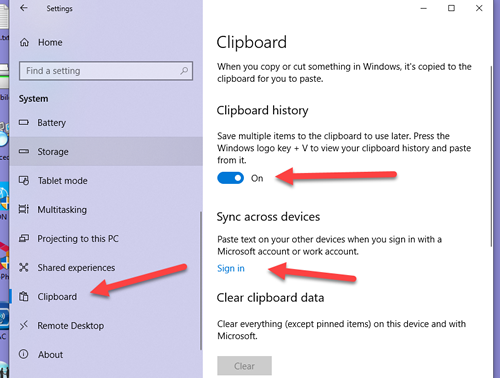Open Shared experiences via its icon
Screen dimensions: 500x378
pyautogui.click(x=24, y=267)
